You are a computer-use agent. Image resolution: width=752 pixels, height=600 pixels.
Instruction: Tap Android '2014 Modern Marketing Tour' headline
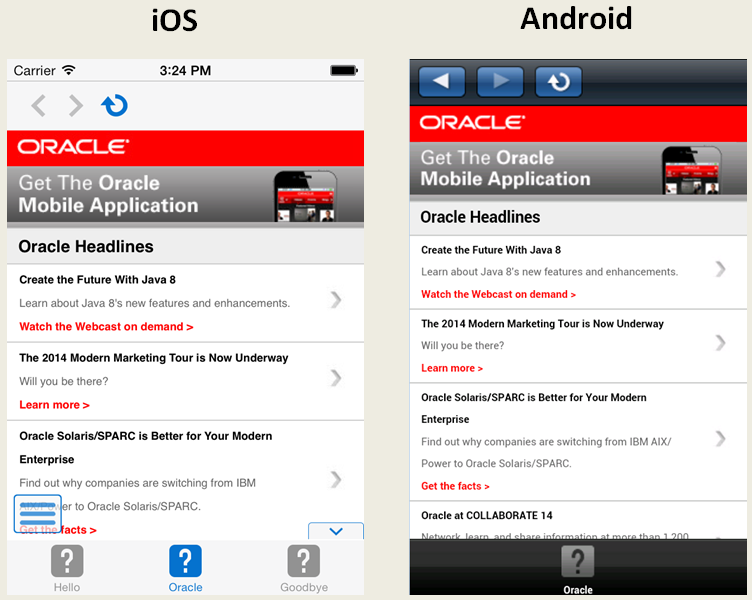[x=542, y=324]
